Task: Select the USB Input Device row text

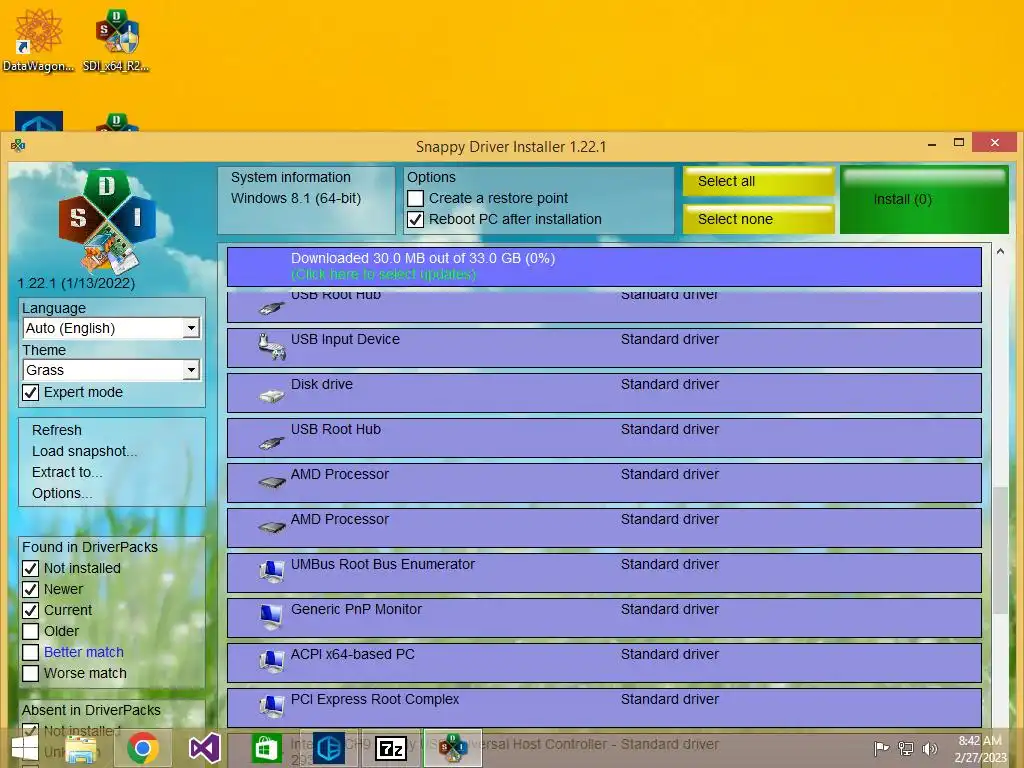Action: pos(345,340)
